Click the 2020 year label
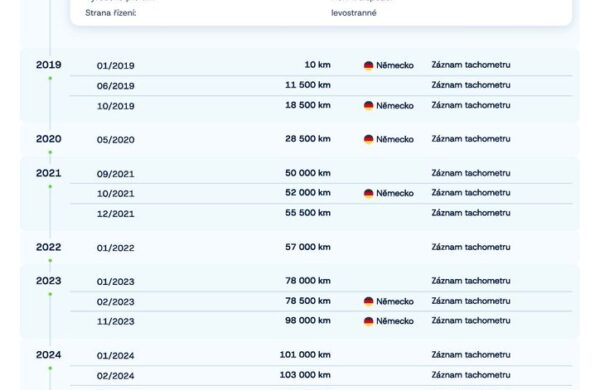 49,139
